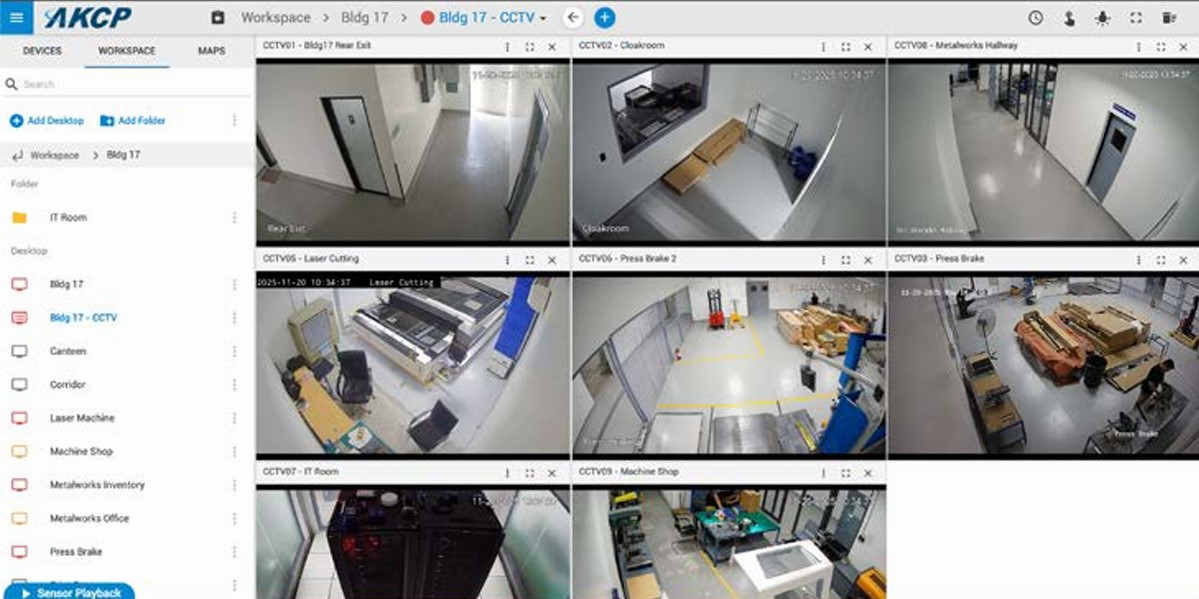
Task: Maximize the CCTV02 - Cloakroom camera panel
Action: click(x=846, y=47)
